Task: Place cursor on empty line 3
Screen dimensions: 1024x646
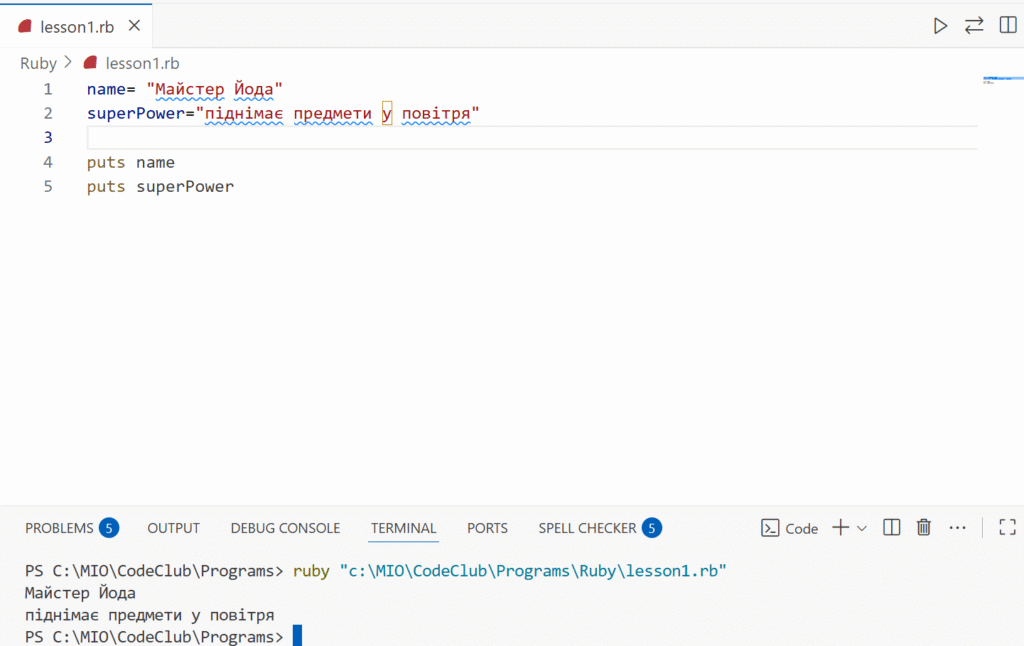Action: tap(400, 137)
